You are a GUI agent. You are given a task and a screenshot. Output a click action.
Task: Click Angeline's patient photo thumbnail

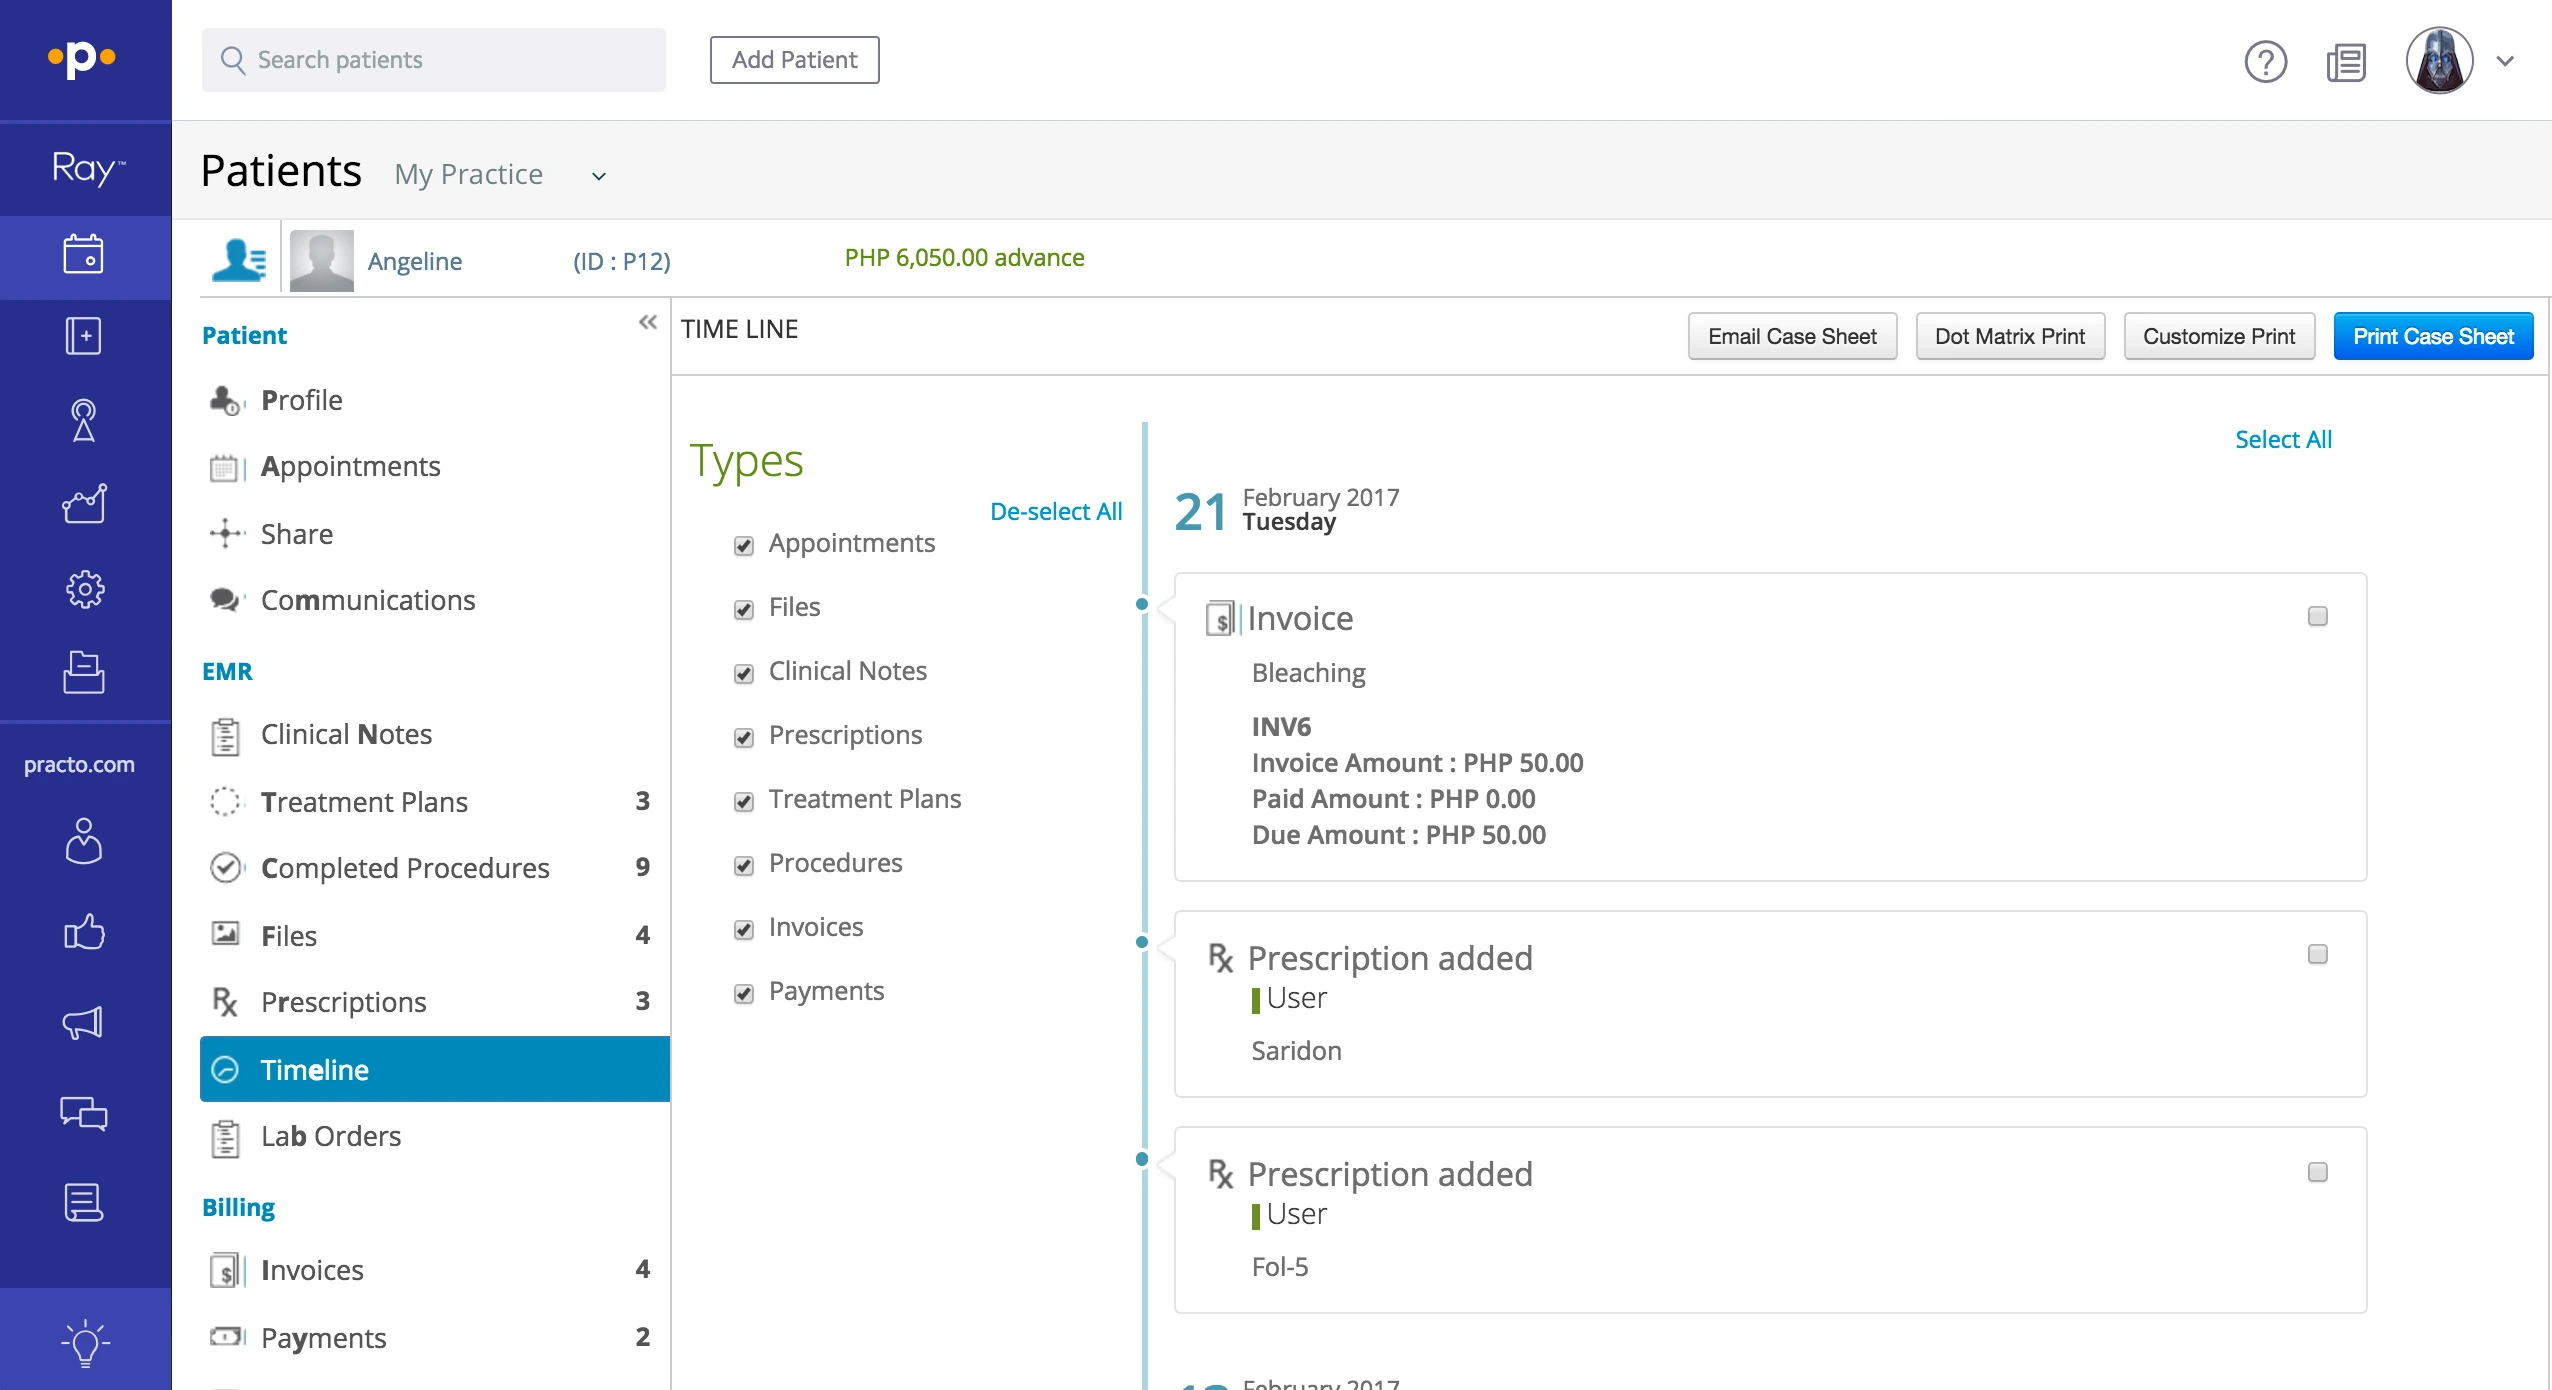pos(322,261)
